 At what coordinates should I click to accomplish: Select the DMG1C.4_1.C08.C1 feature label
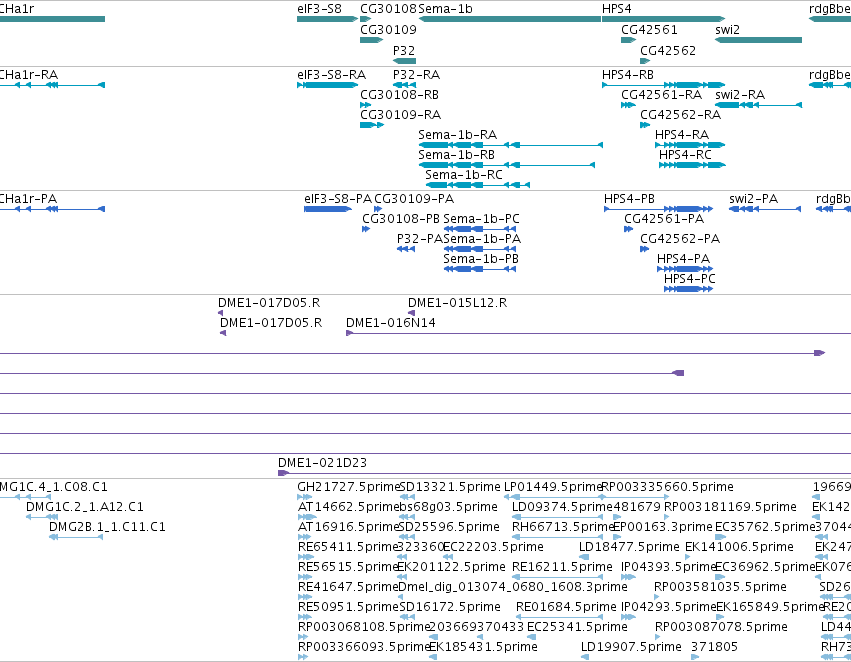(x=54, y=487)
